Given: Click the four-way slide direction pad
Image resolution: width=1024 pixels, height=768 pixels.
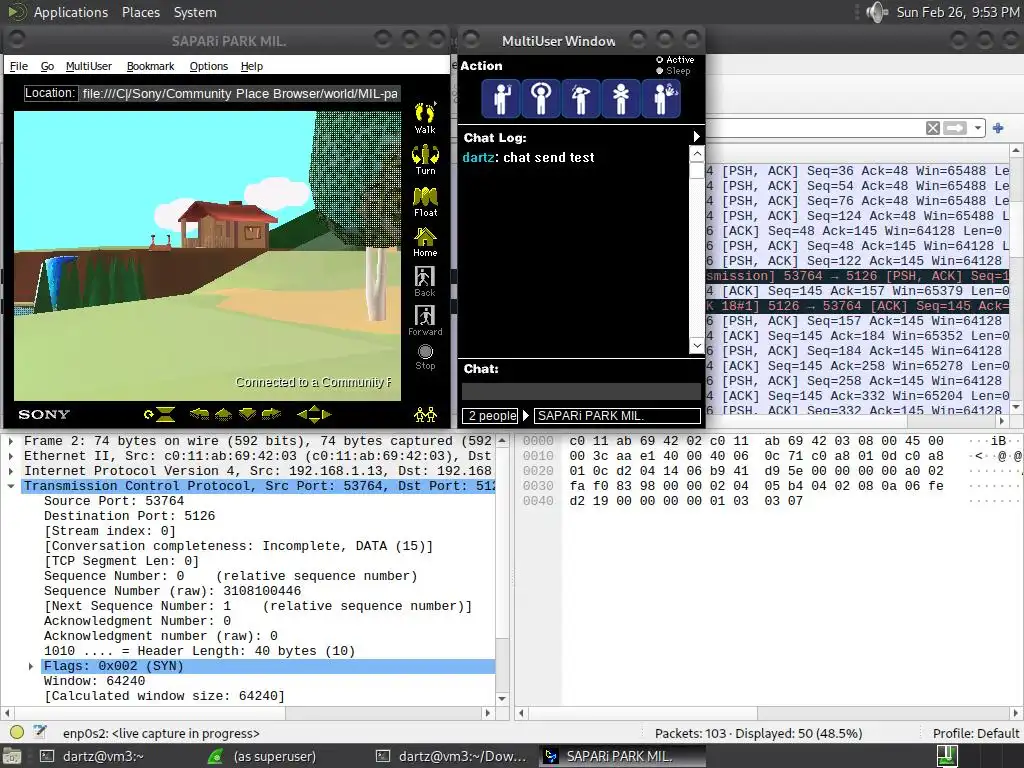Looking at the screenshot, I should (x=314, y=414).
